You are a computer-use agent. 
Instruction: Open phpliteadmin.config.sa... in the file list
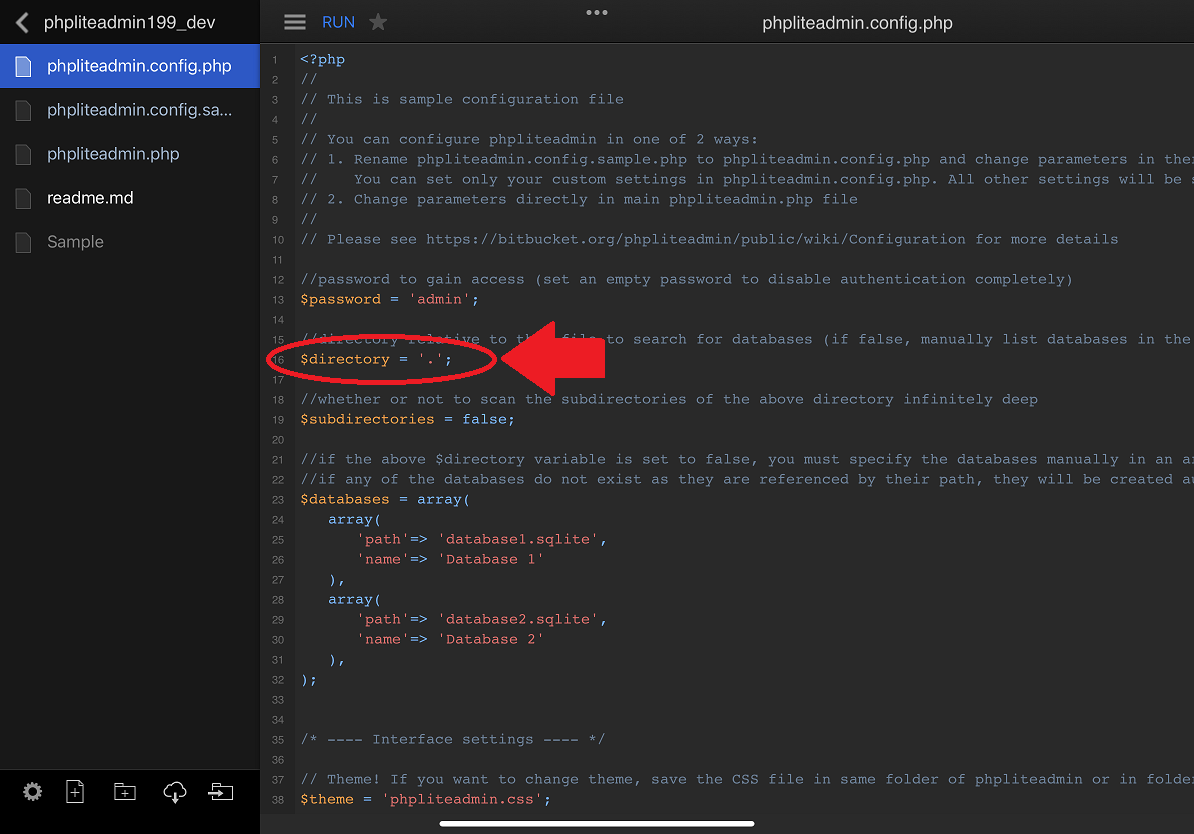(x=129, y=110)
